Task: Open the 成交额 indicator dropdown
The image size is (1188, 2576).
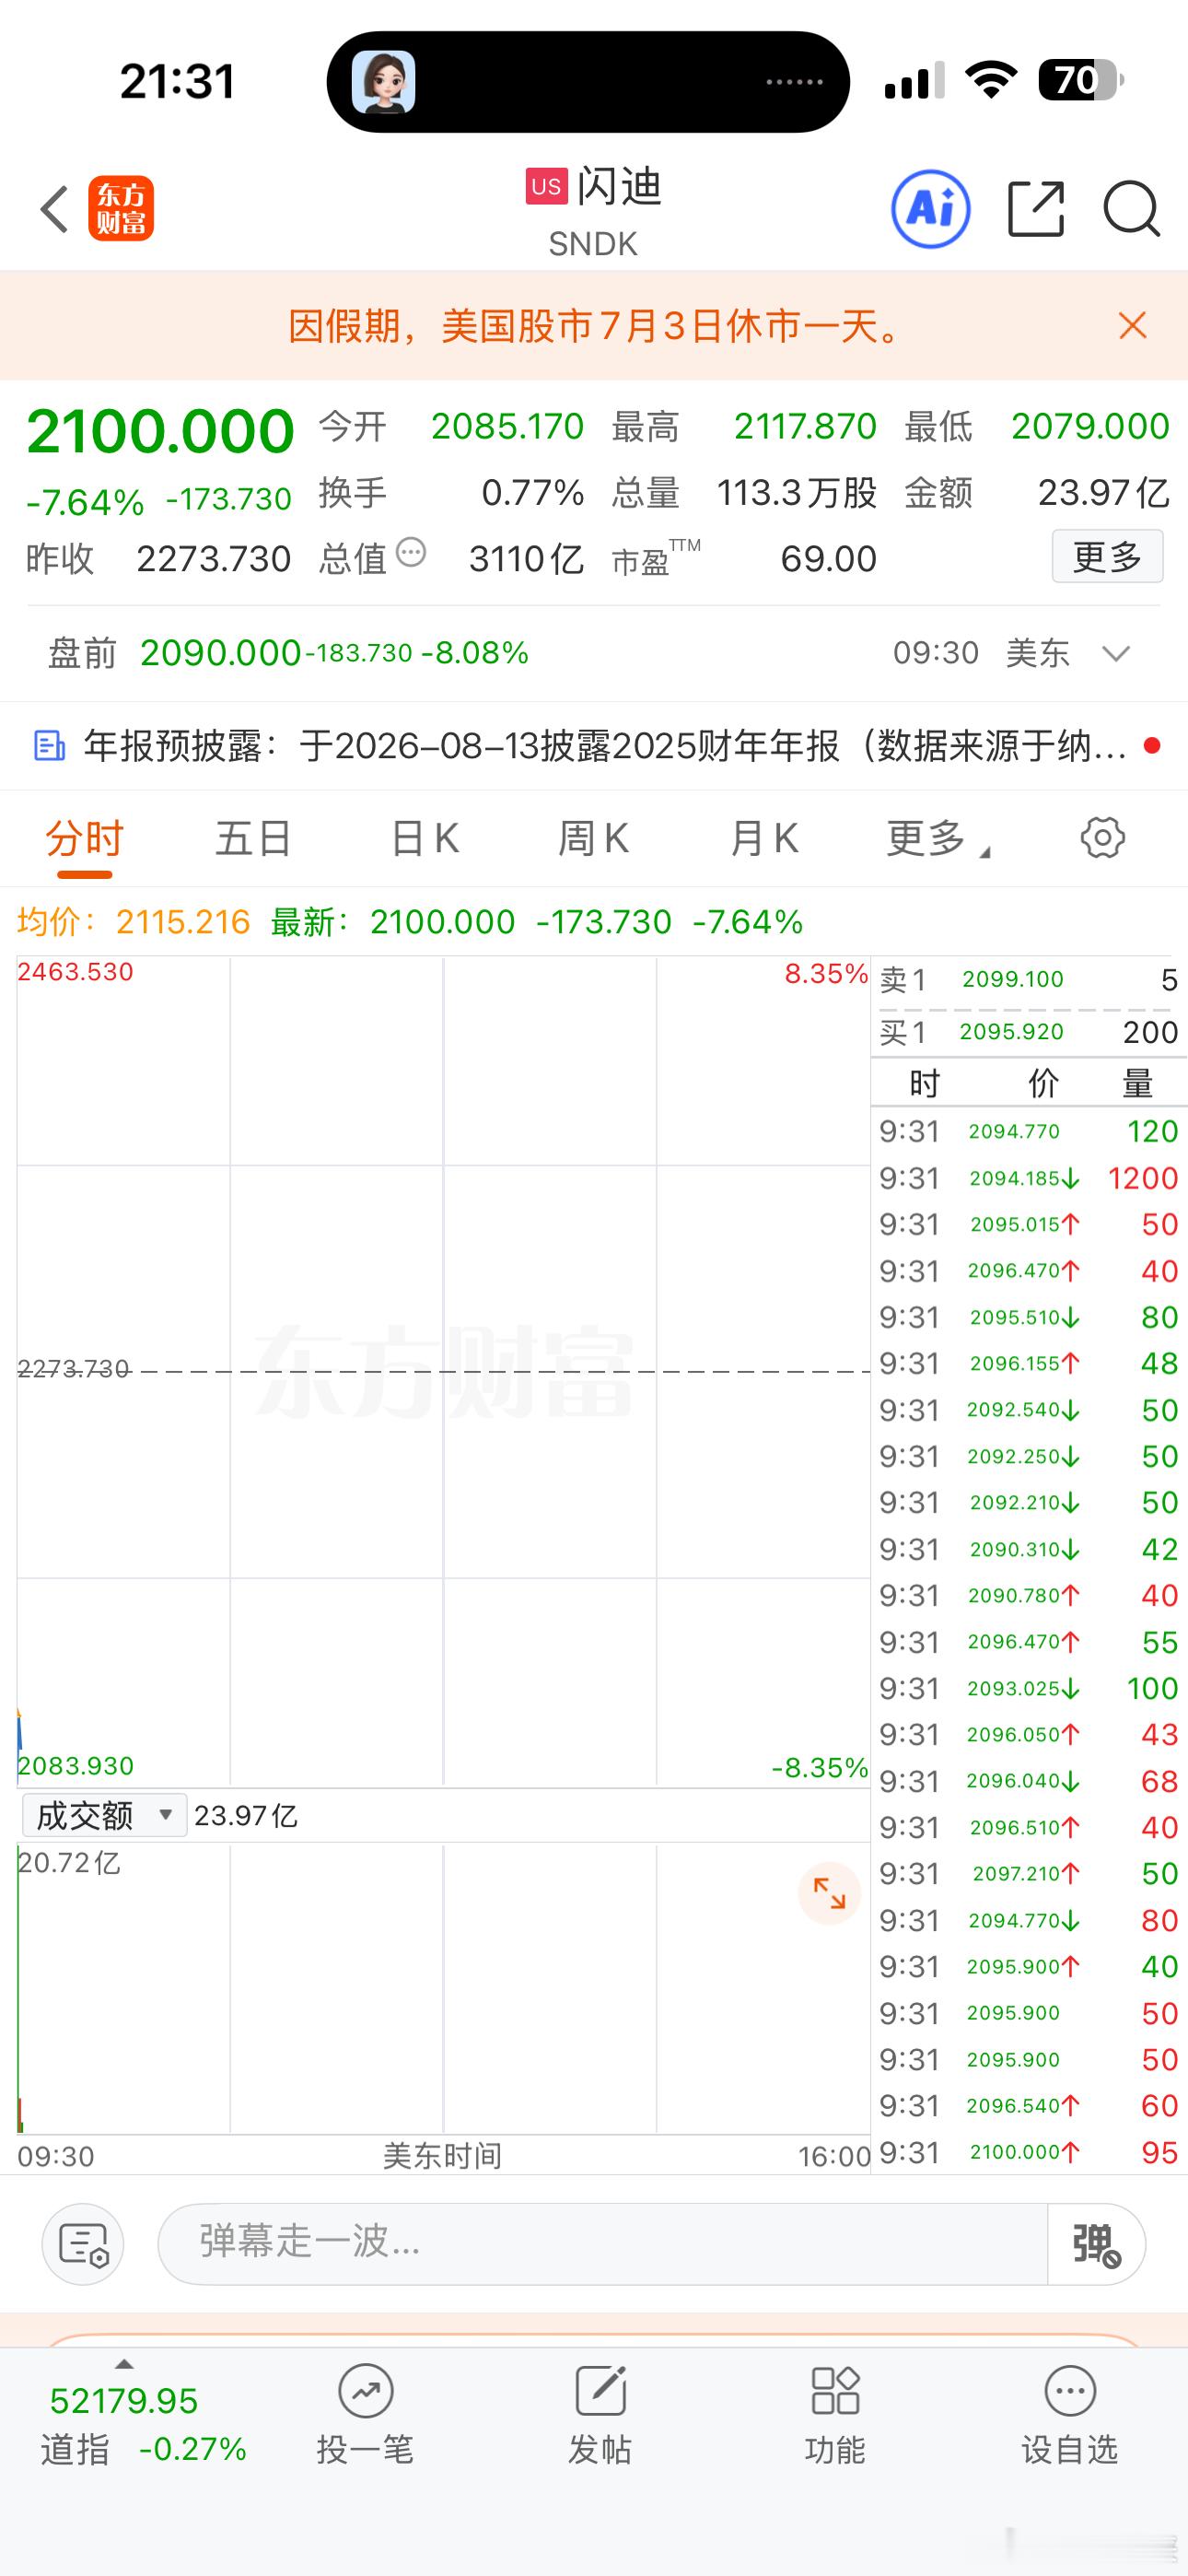Action: pos(104,1815)
